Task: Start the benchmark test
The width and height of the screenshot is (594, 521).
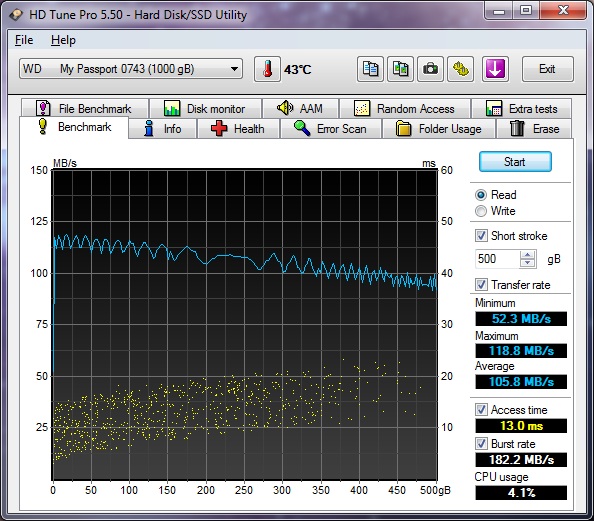Action: click(515, 162)
